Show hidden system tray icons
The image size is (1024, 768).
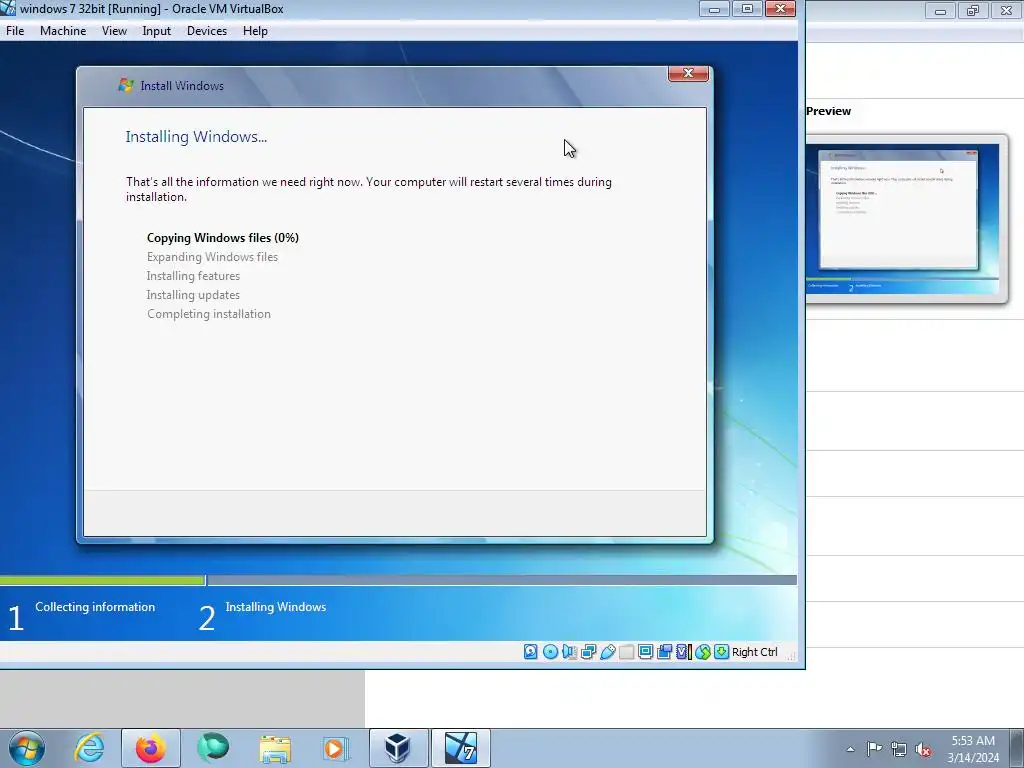(x=850, y=749)
